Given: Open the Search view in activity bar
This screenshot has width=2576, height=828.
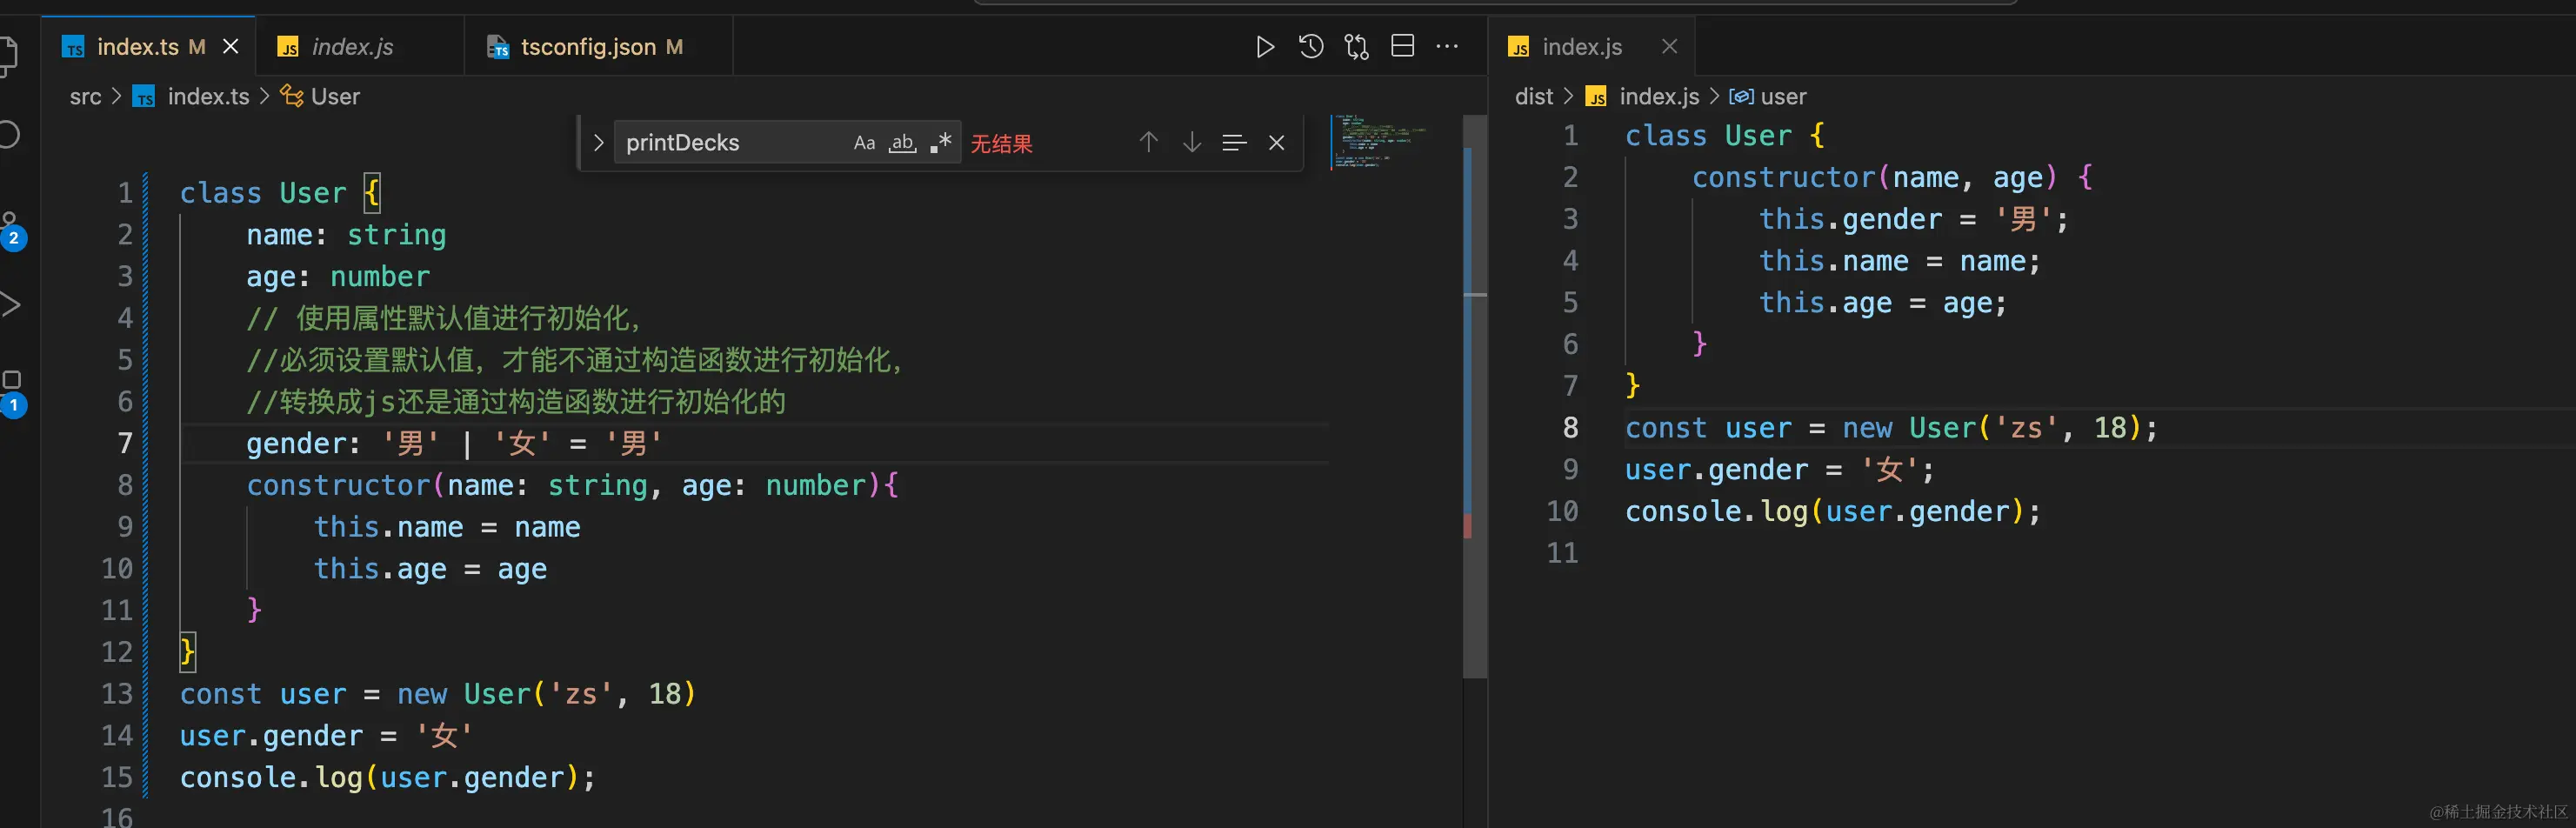Looking at the screenshot, I should [10, 134].
